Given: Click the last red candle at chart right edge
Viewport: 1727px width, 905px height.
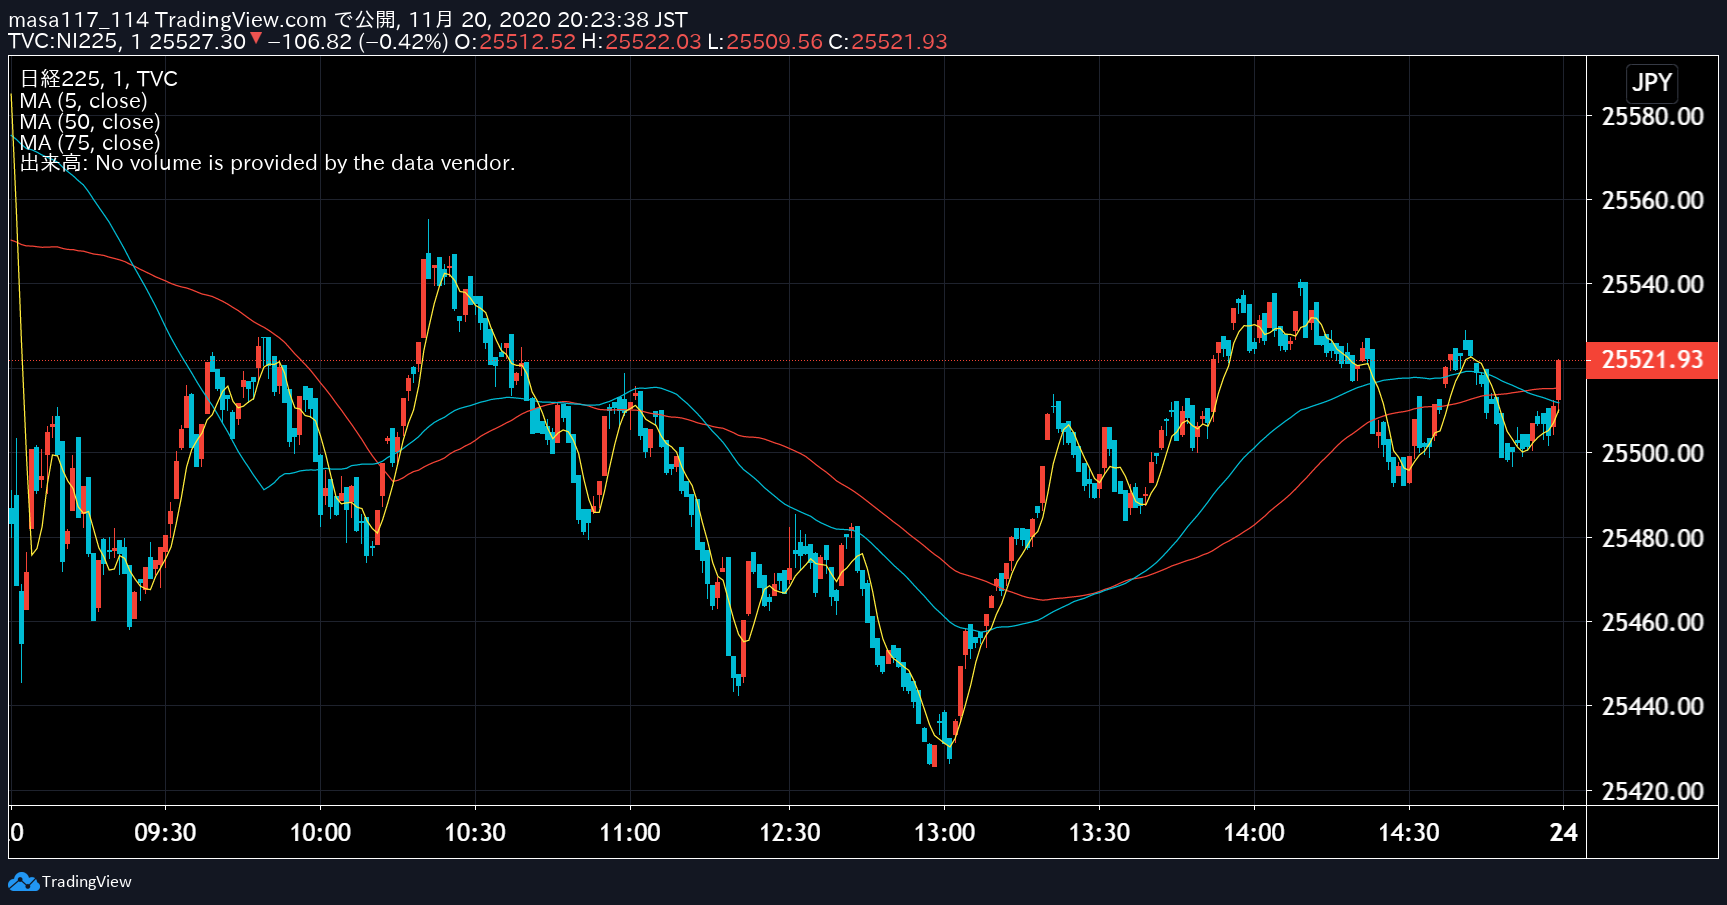Looking at the screenshot, I should coord(1559,380).
